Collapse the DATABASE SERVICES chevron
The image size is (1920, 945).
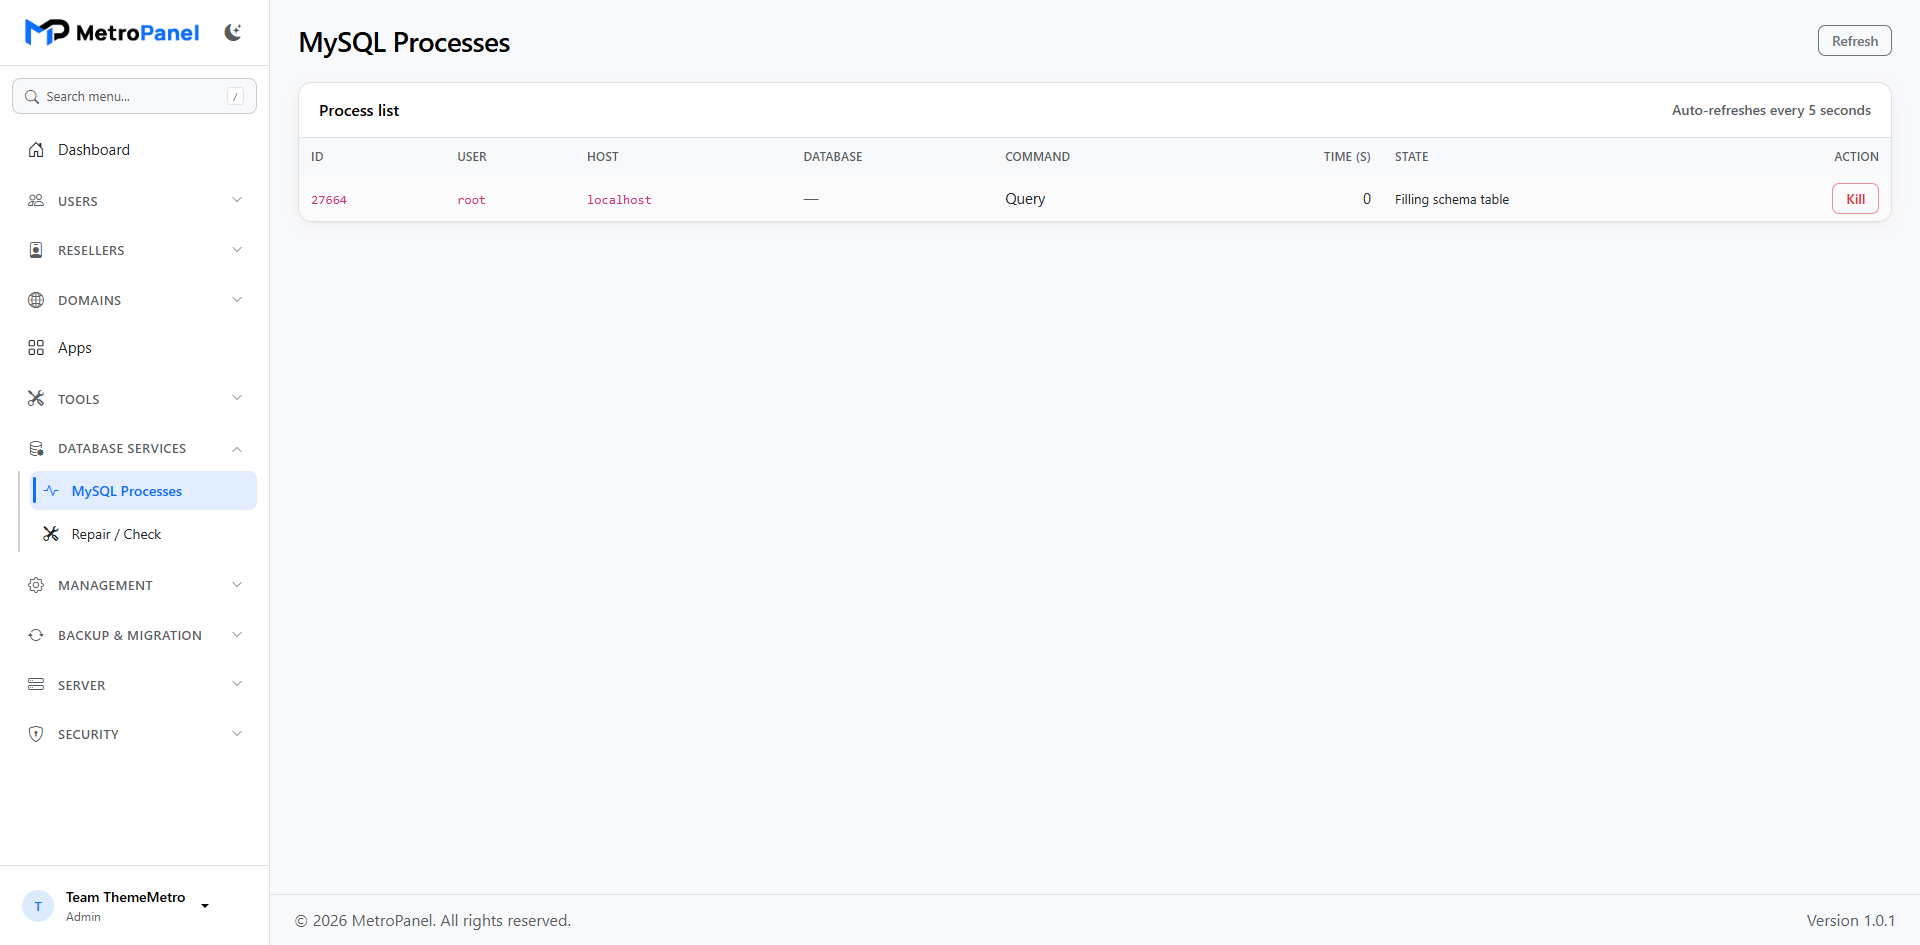[237, 449]
